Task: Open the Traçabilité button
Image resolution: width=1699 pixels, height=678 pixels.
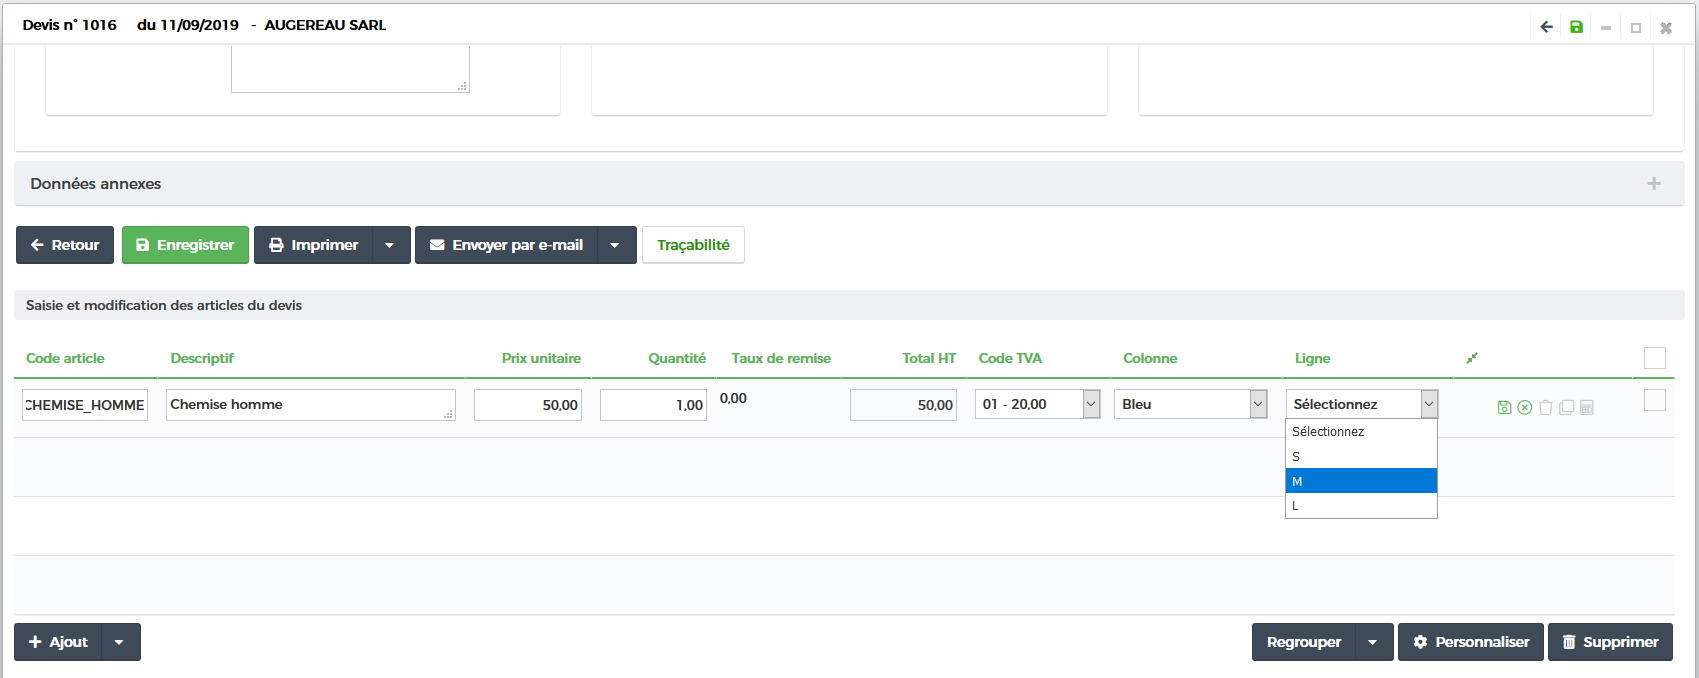Action: [693, 245]
